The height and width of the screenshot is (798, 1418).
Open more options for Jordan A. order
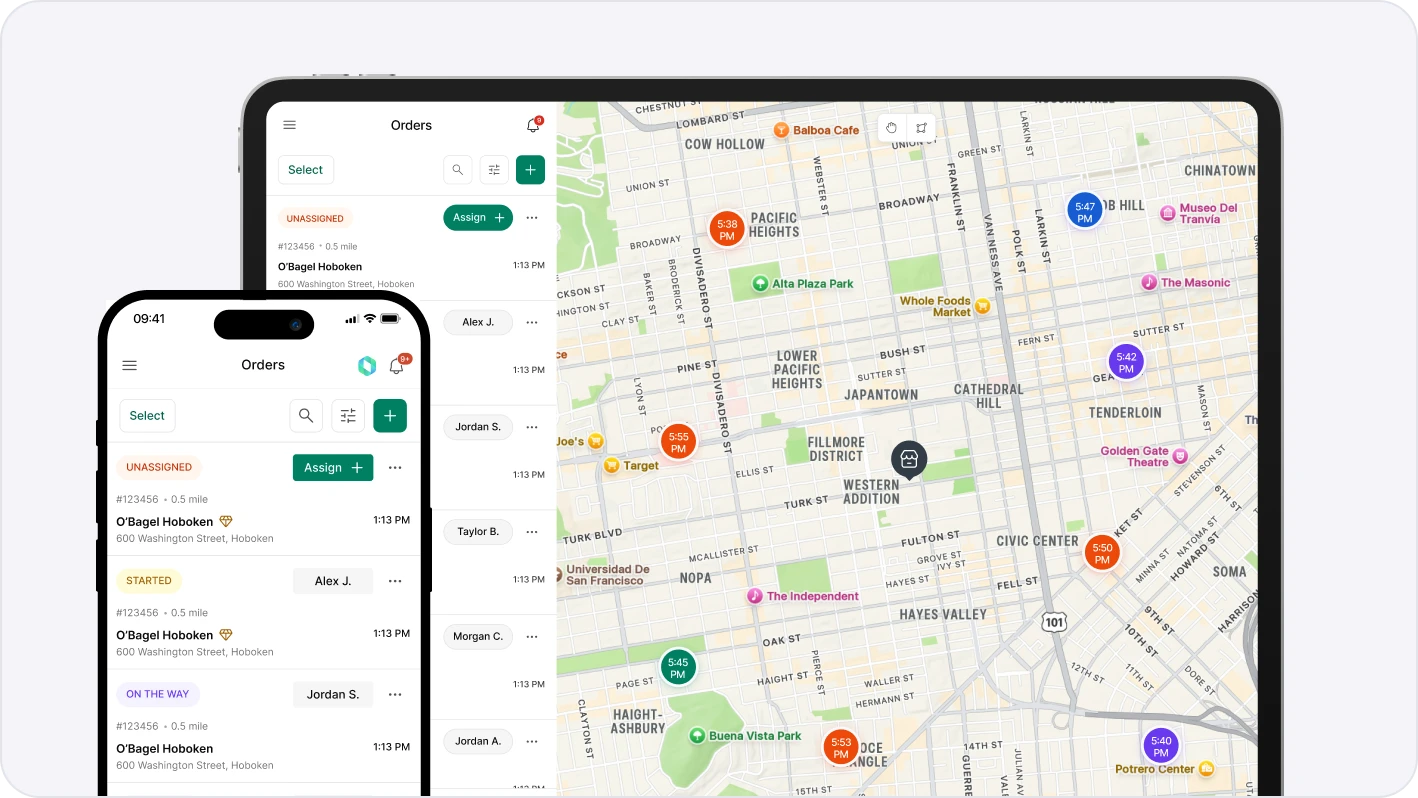(532, 742)
